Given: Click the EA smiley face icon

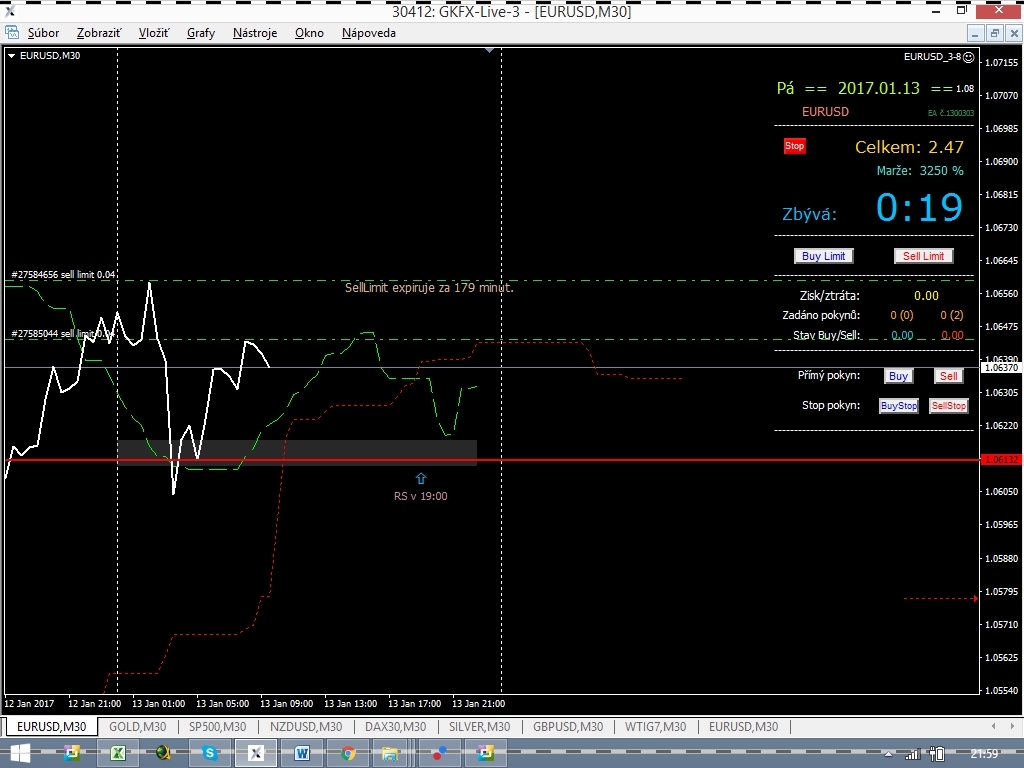Looking at the screenshot, I should 969,57.
